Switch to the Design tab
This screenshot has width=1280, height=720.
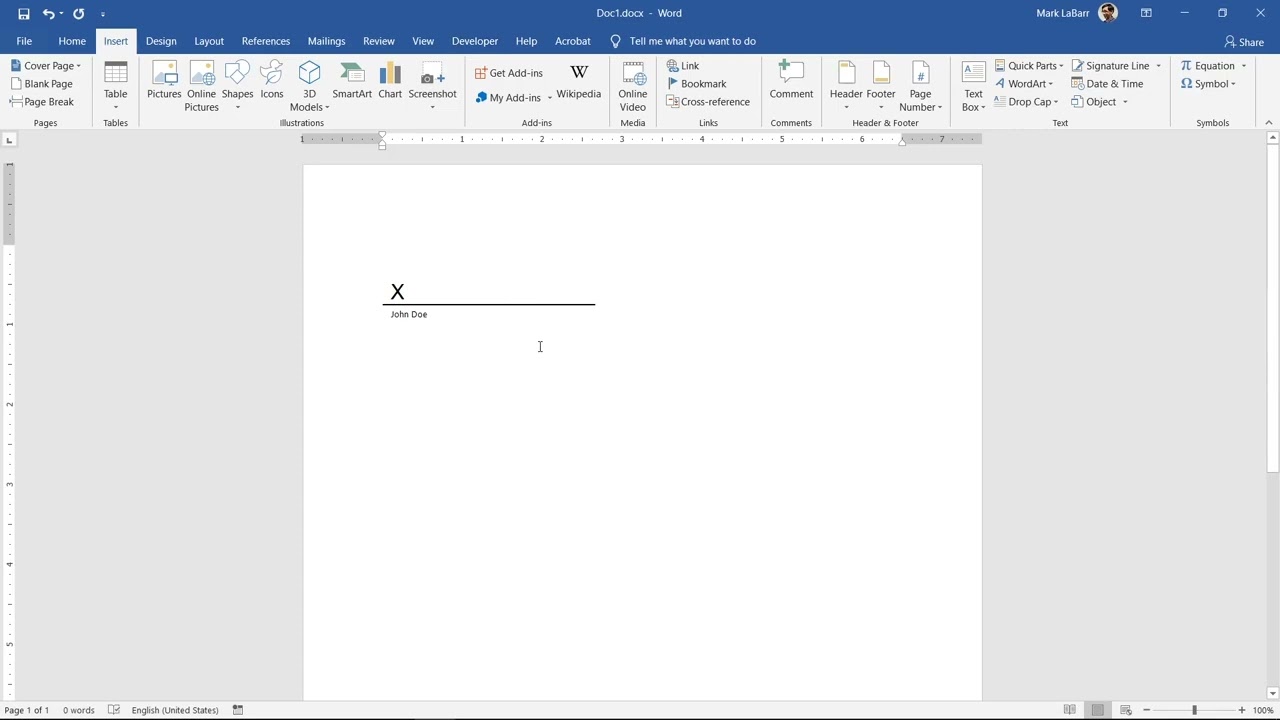pyautogui.click(x=161, y=41)
